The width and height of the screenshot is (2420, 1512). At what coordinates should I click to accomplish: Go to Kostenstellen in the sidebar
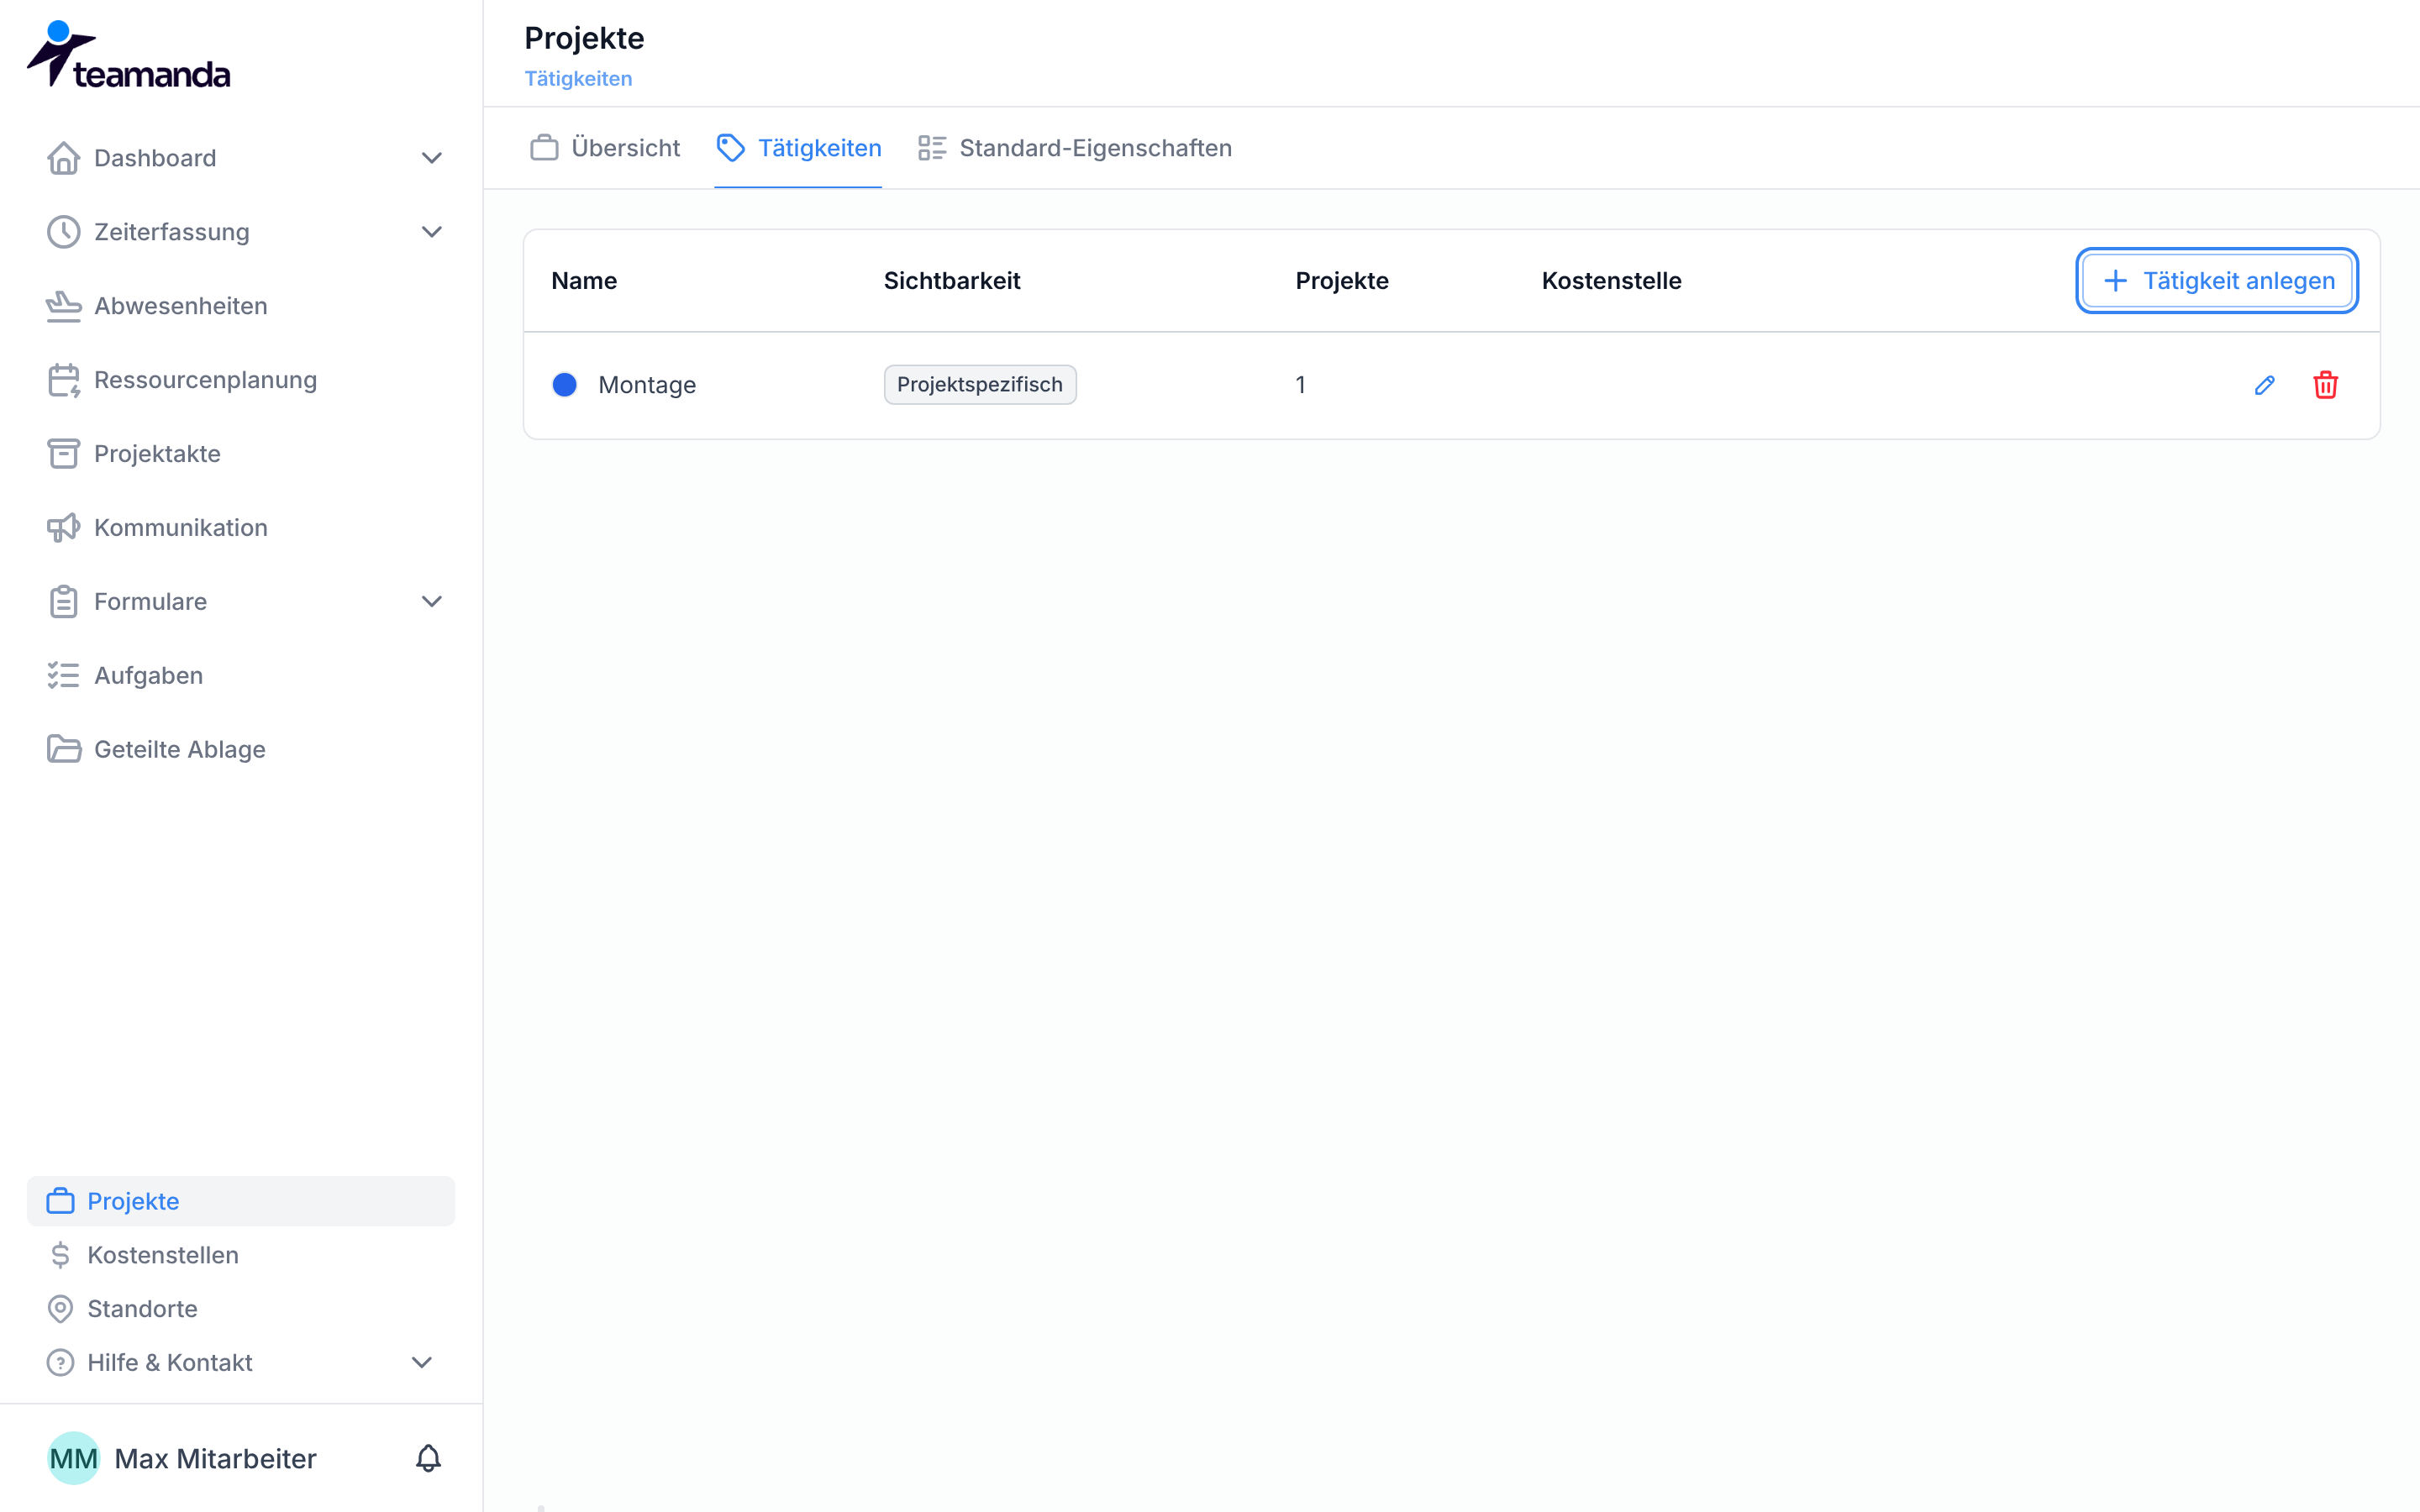(x=241, y=1255)
